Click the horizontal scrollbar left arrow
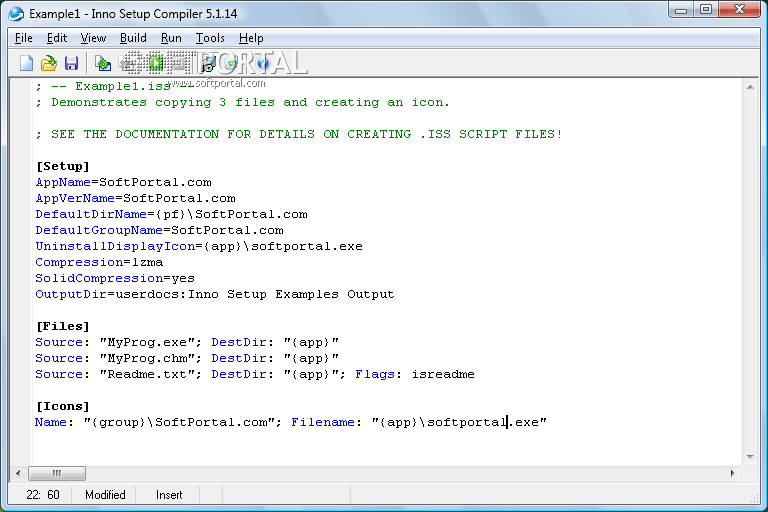This screenshot has height=512, width=768. pyautogui.click(x=18, y=473)
